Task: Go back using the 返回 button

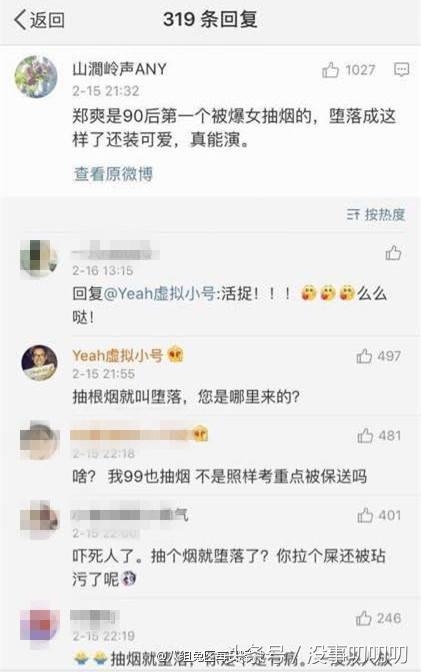Action: tap(39, 20)
